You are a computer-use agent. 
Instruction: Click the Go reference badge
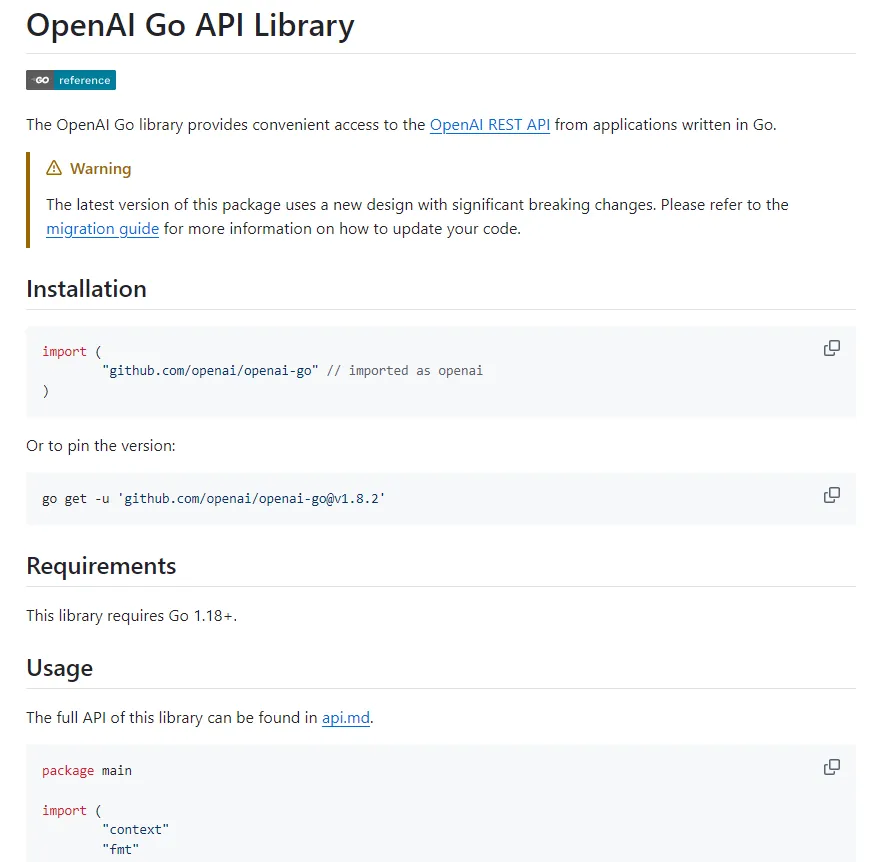71,80
